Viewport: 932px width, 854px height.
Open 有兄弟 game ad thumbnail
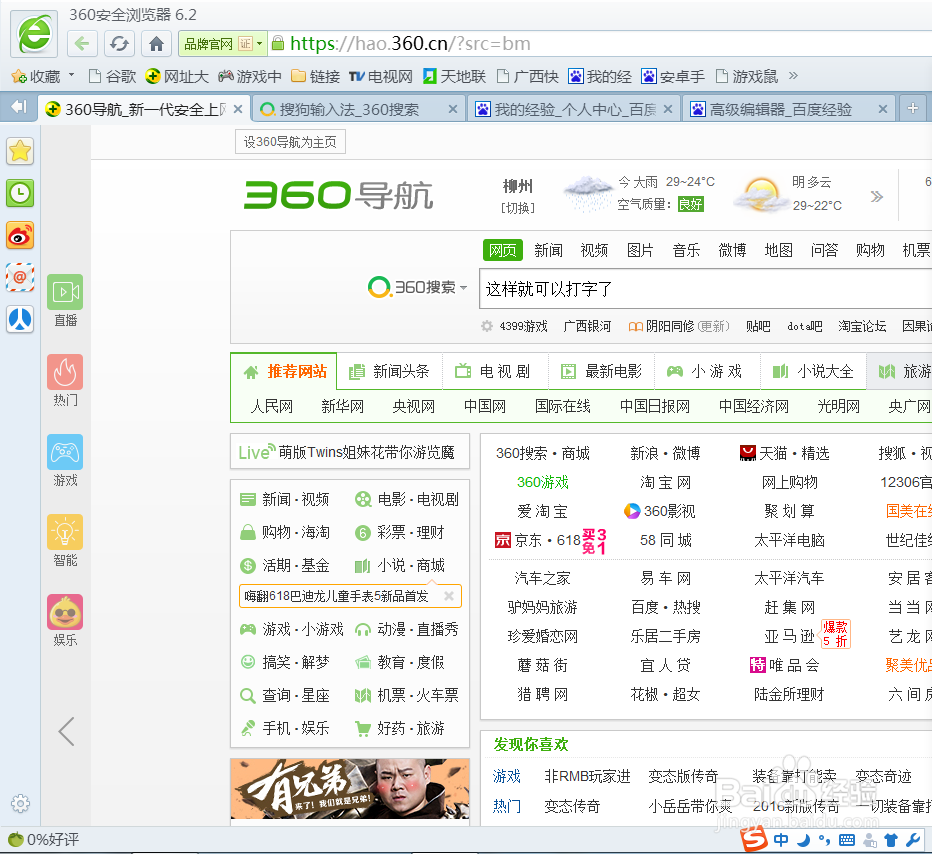(350, 789)
